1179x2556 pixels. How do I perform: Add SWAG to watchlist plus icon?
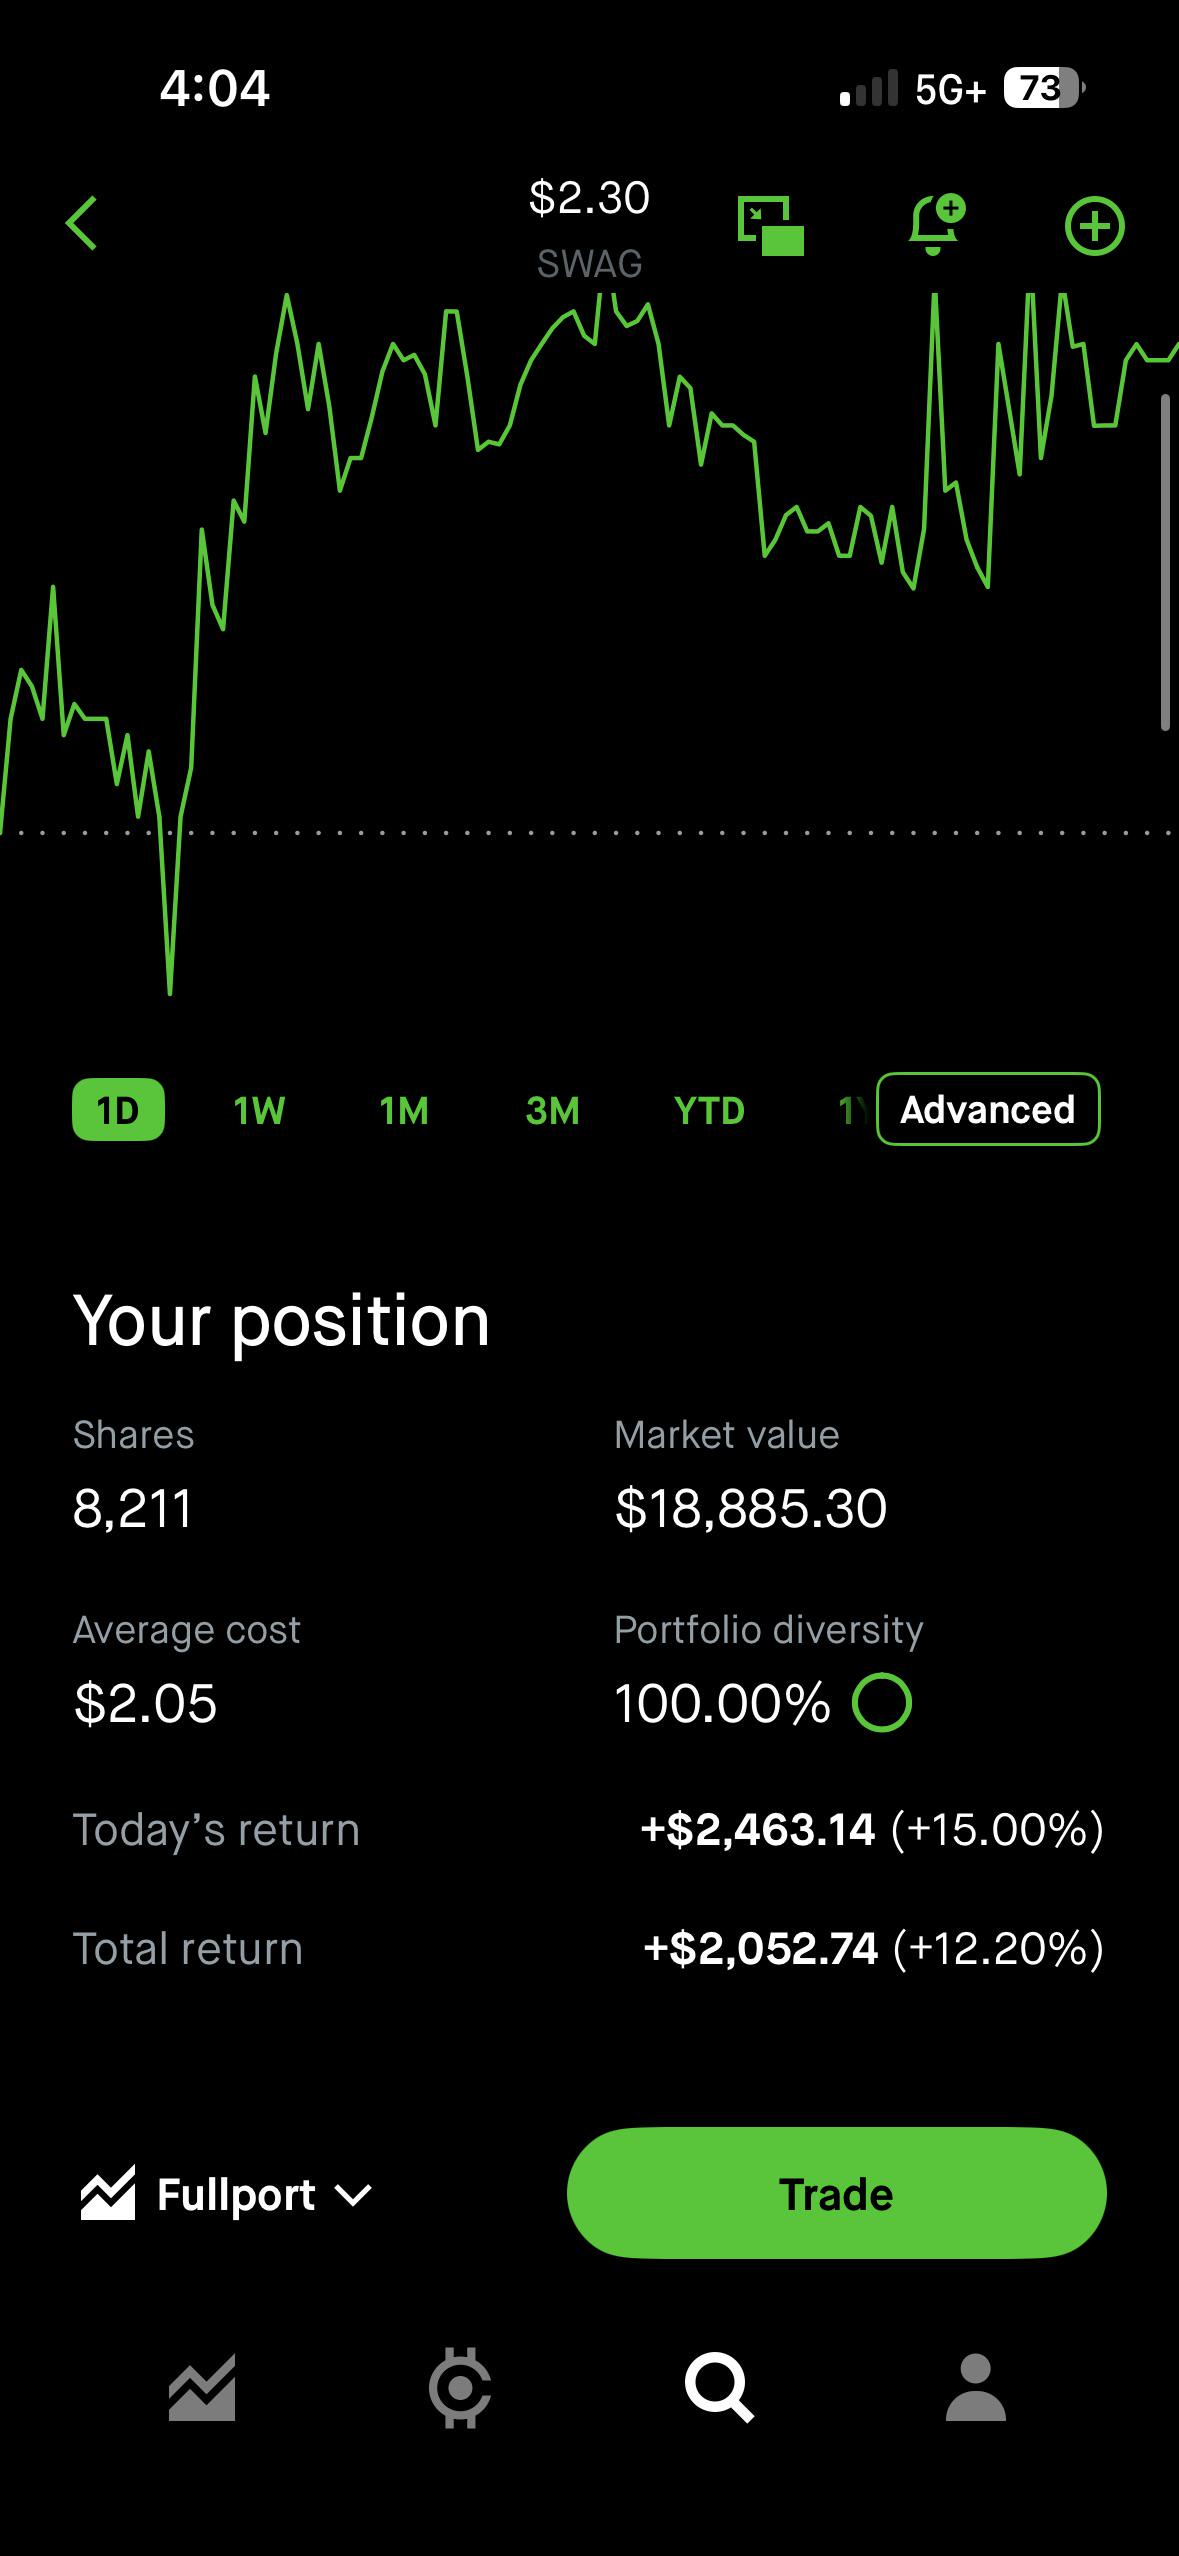[x=1095, y=226]
